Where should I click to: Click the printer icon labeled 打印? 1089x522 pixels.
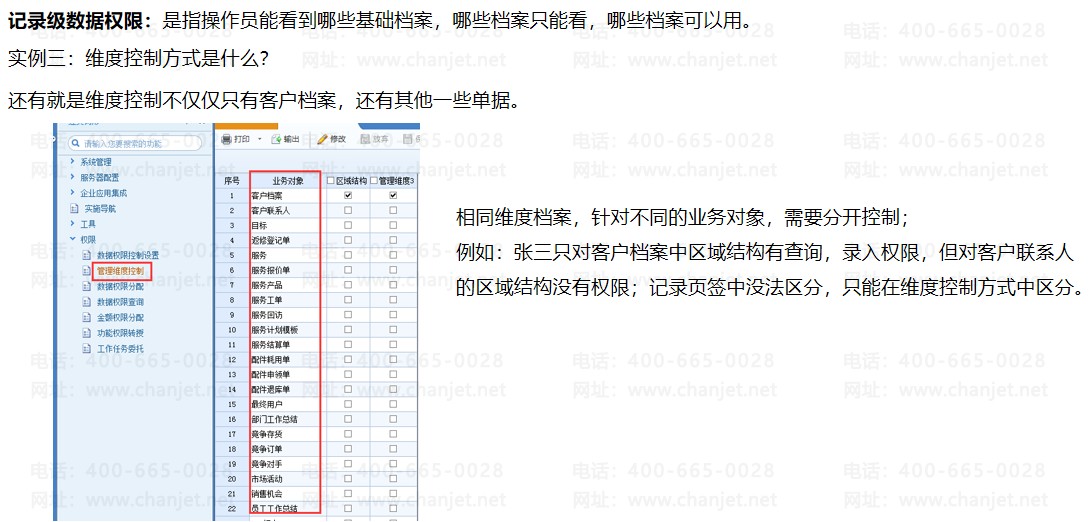tap(227, 139)
